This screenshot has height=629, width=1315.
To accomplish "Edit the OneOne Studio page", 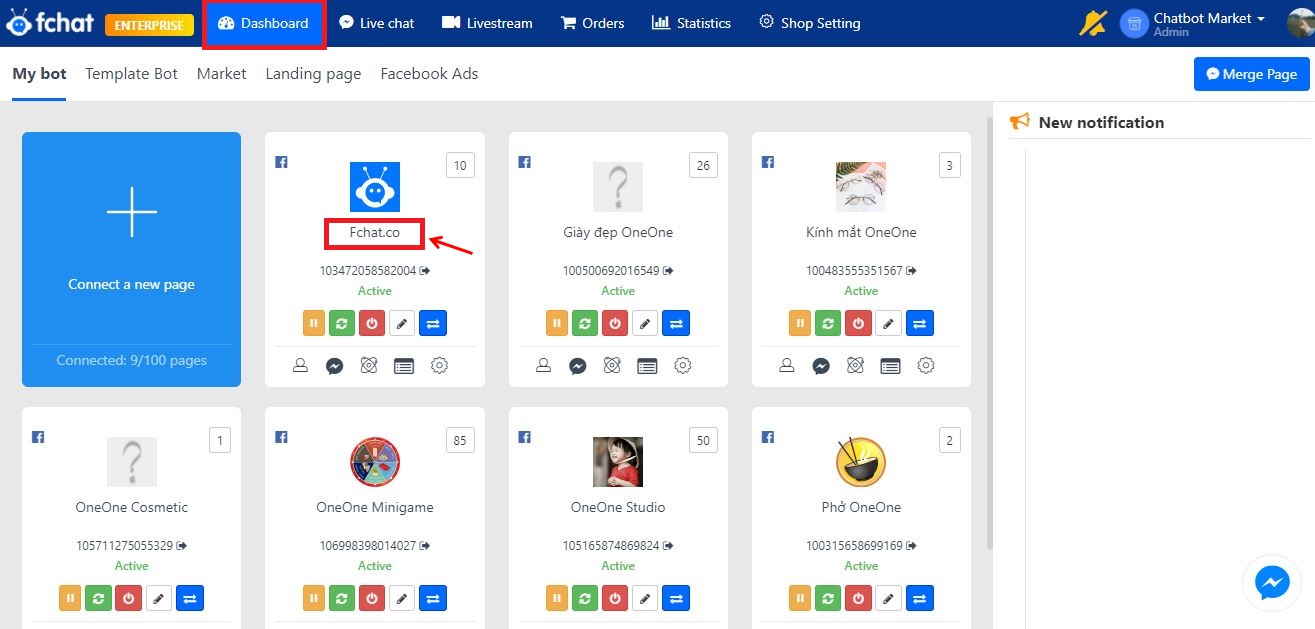I will click(x=646, y=598).
